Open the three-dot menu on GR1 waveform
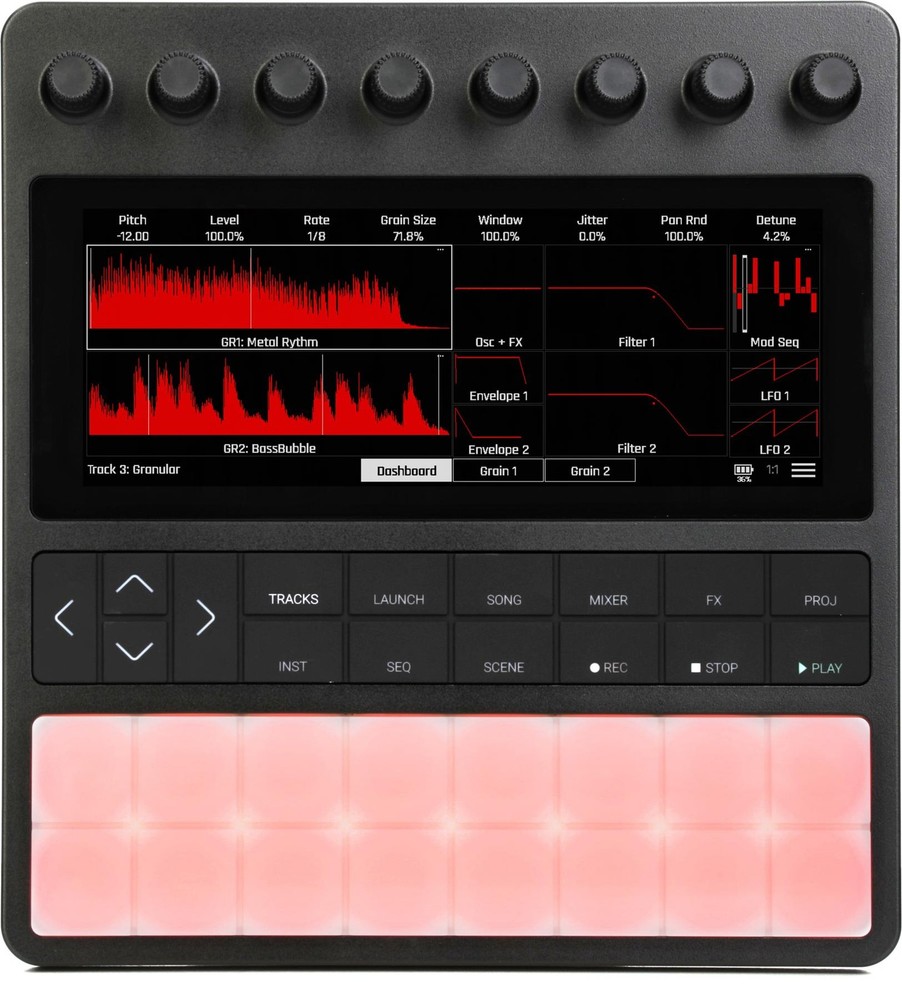Viewport: 902px width, 1000px height. pos(441,250)
